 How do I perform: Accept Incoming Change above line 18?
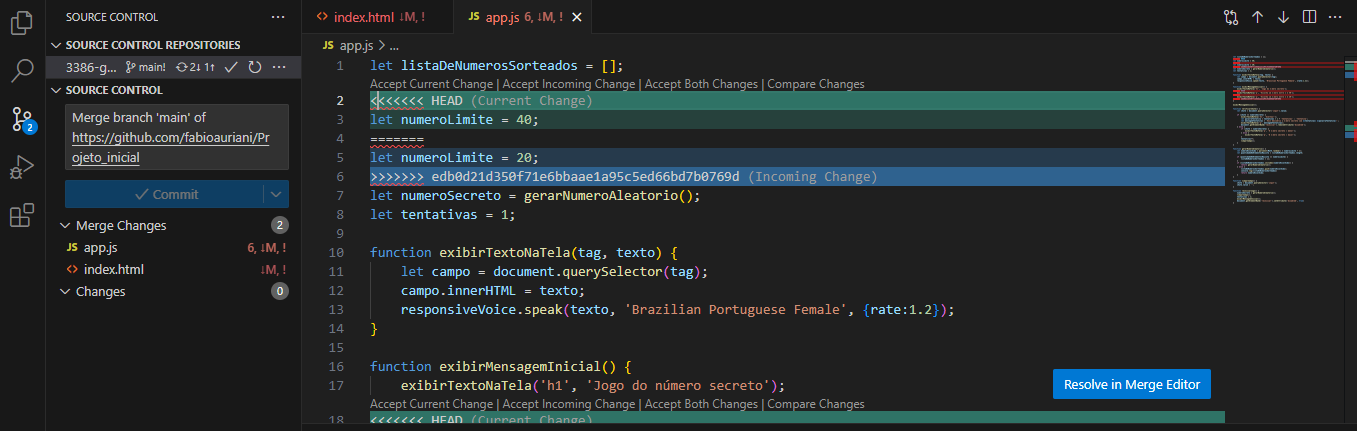[569, 404]
